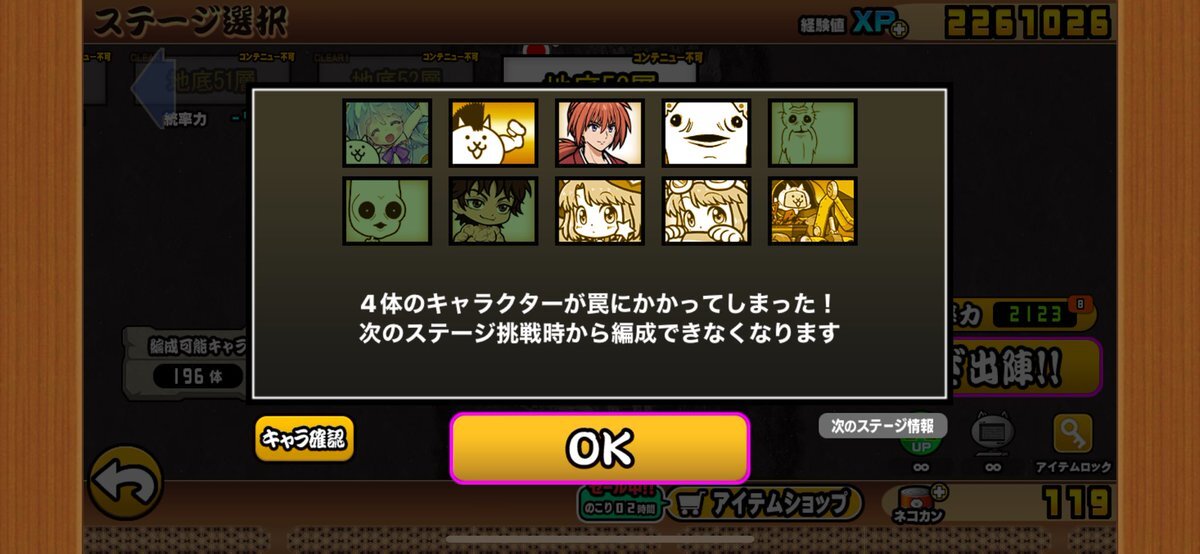Add cat food with ネコカン plus icon
Viewport: 1200px width, 554px height.
point(937,491)
